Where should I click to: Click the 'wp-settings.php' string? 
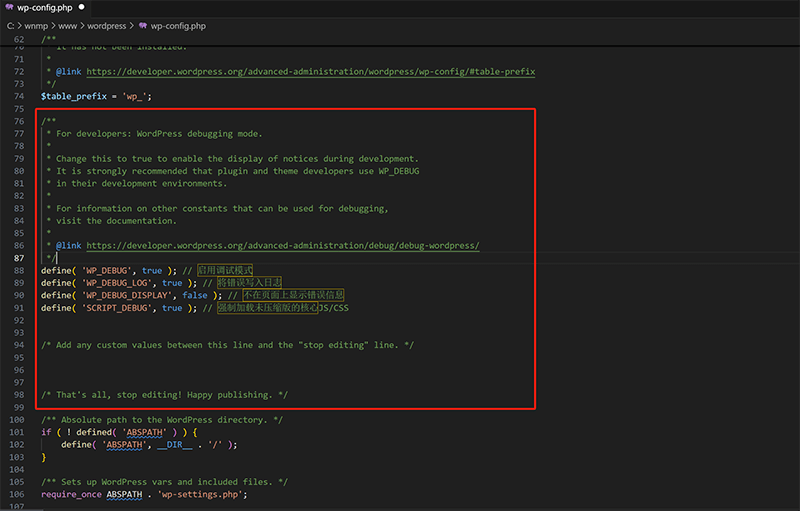pyautogui.click(x=200, y=495)
